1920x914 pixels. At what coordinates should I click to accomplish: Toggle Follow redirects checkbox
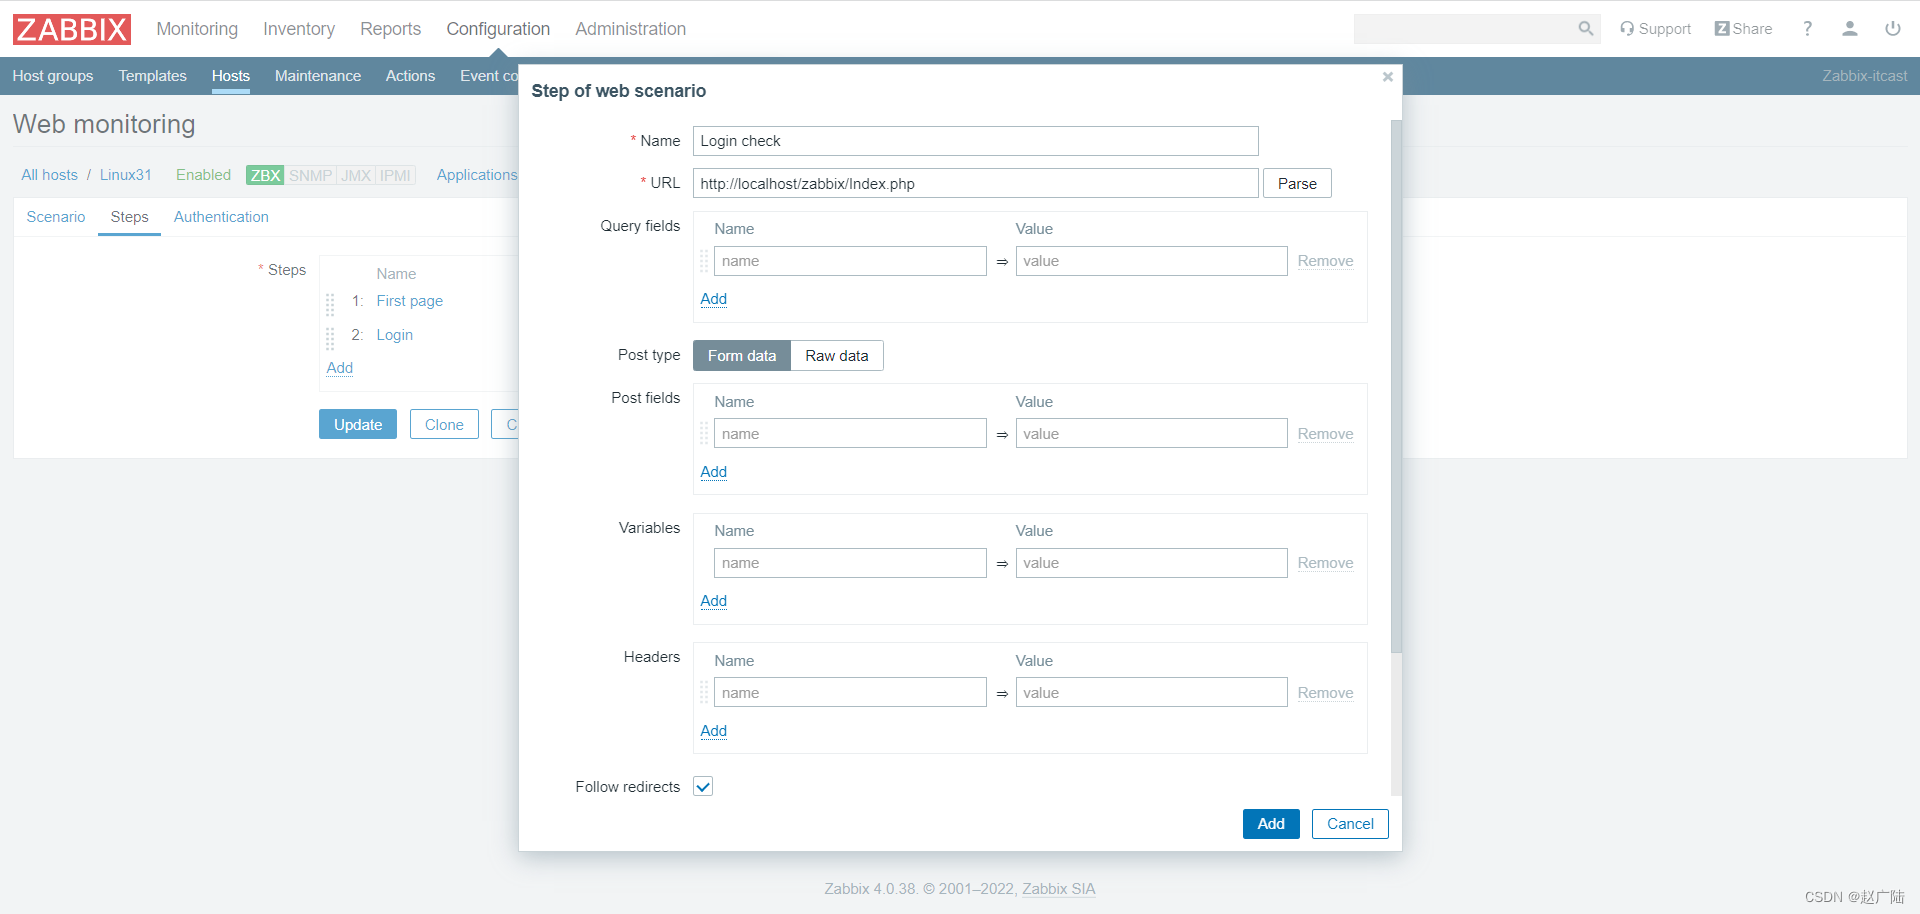[x=703, y=787]
